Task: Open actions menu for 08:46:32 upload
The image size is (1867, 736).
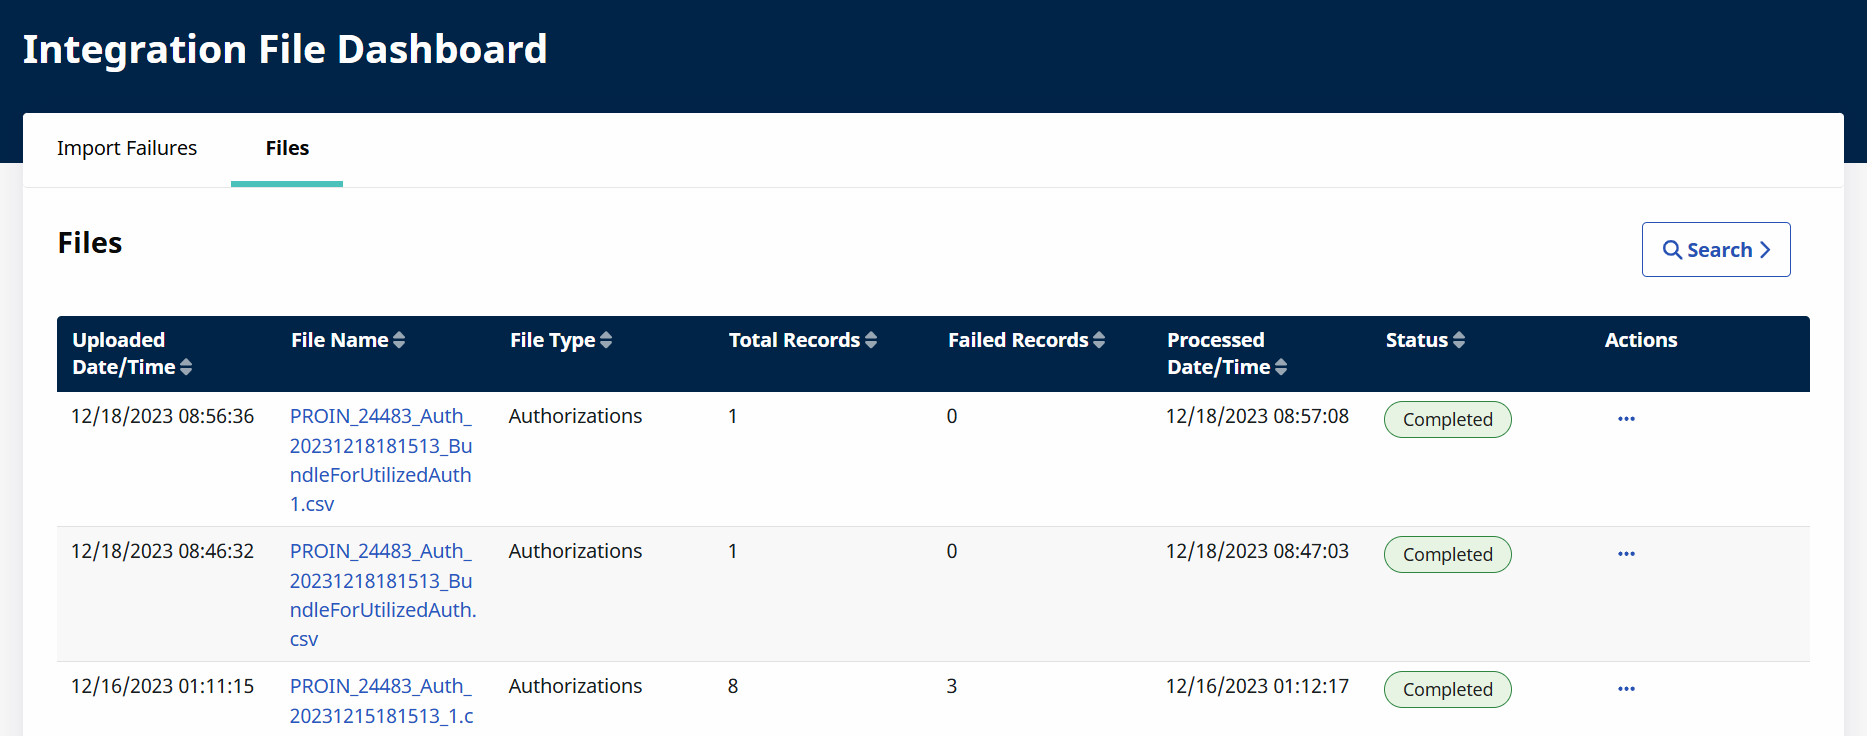Action: pyautogui.click(x=1626, y=554)
